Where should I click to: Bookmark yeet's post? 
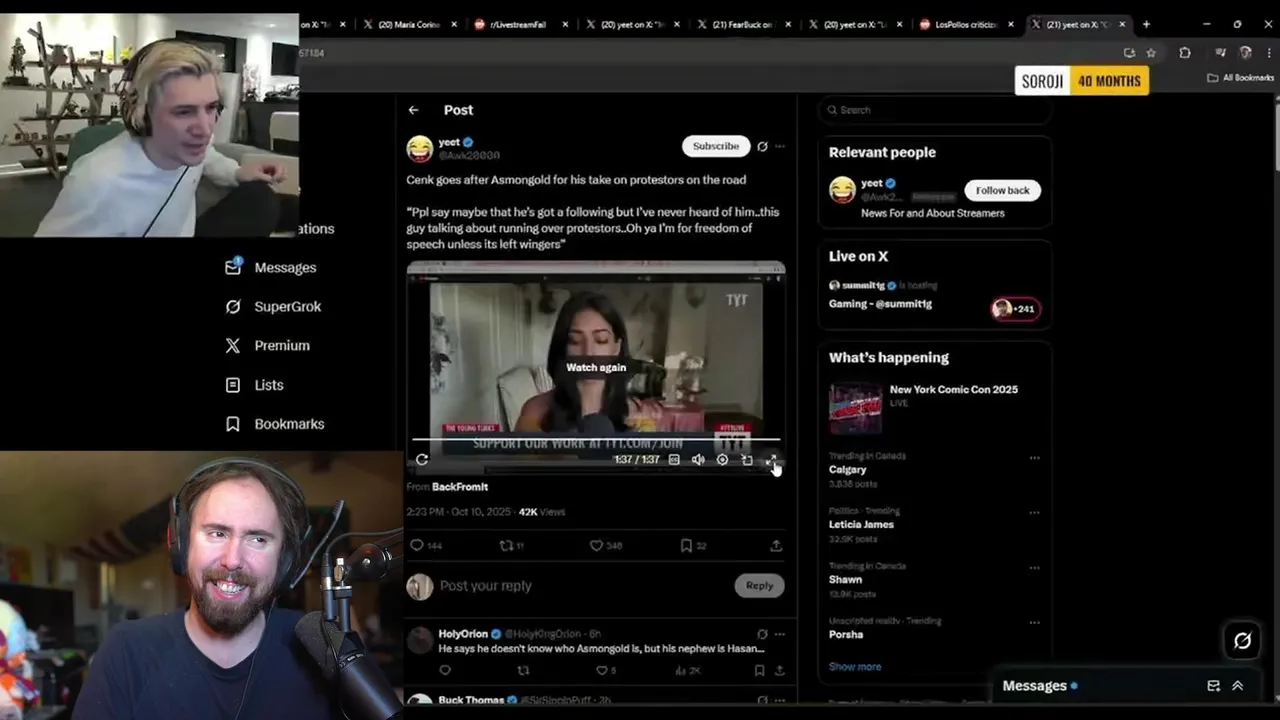click(x=686, y=545)
